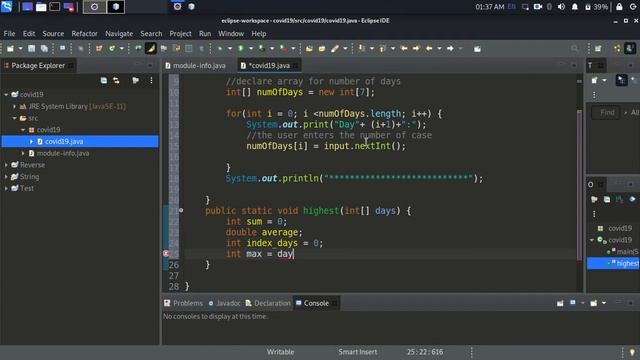The image size is (640, 360).
Task: Click the system volume icon in top bar
Action: [561, 7]
